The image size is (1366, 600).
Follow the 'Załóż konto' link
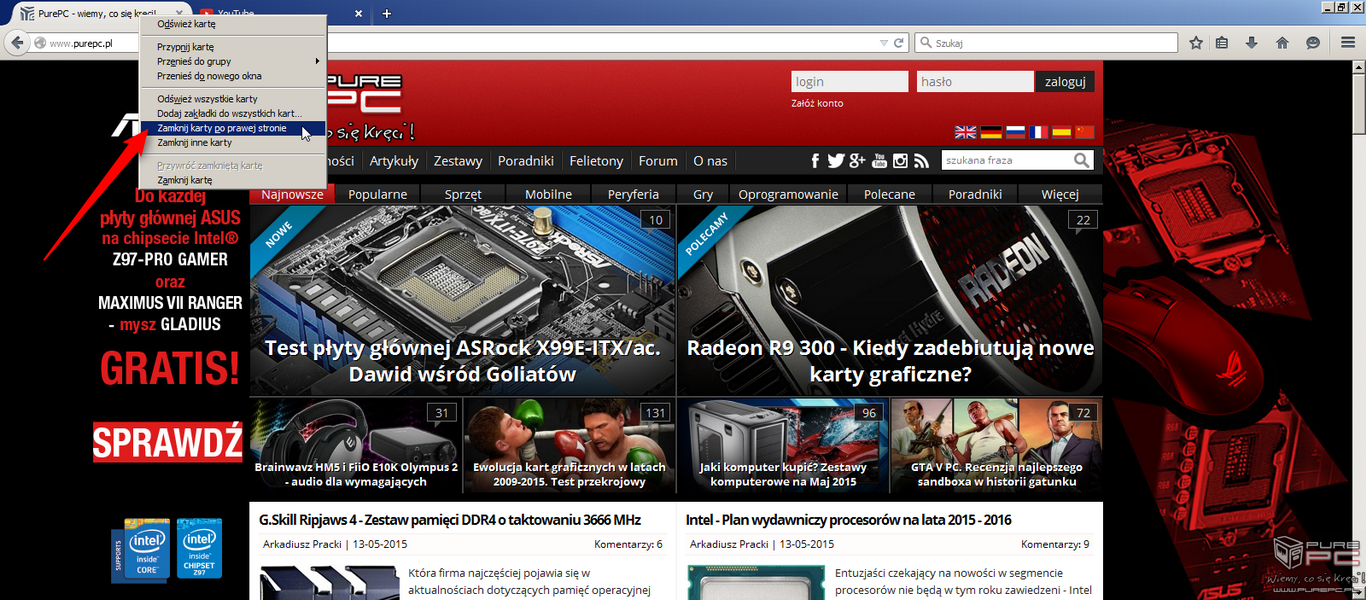817,103
